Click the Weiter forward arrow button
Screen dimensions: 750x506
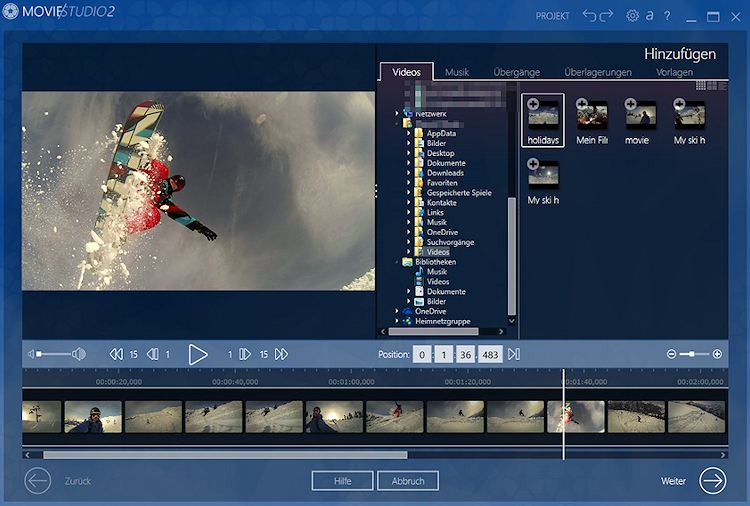(712, 481)
